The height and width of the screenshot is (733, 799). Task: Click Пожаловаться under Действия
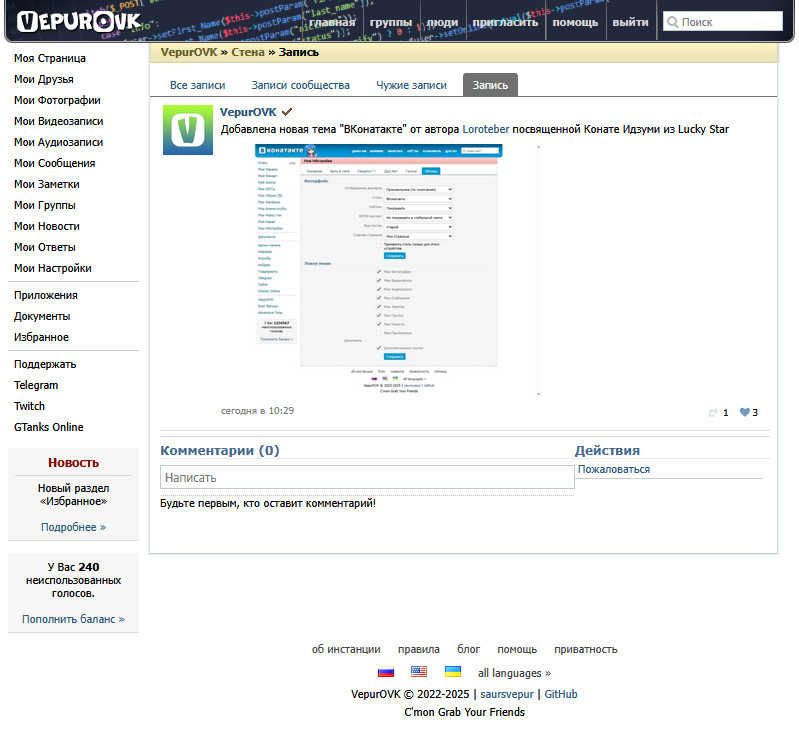(614, 469)
